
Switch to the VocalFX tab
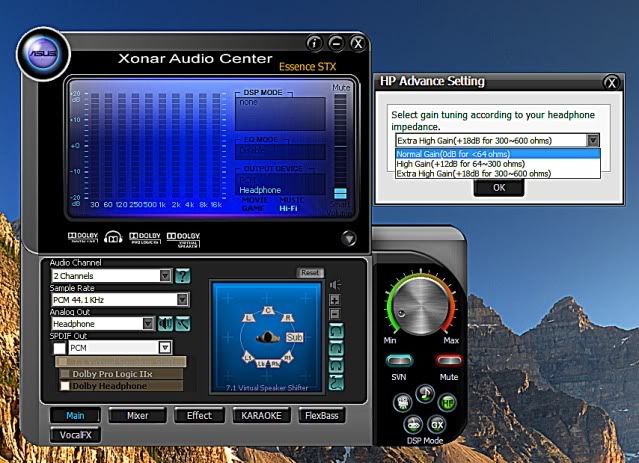(x=75, y=435)
